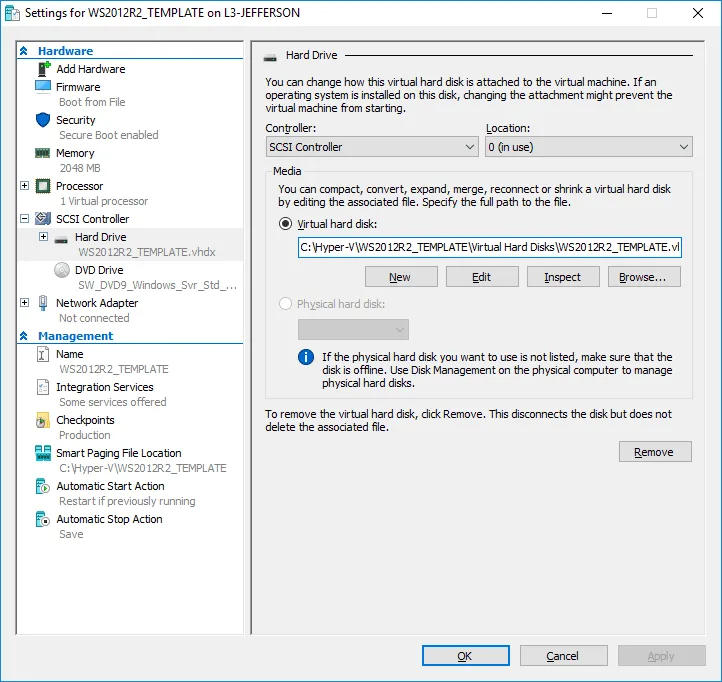Screen dimensions: 722x682
Task: Click OK to confirm settings
Action: coord(466,656)
